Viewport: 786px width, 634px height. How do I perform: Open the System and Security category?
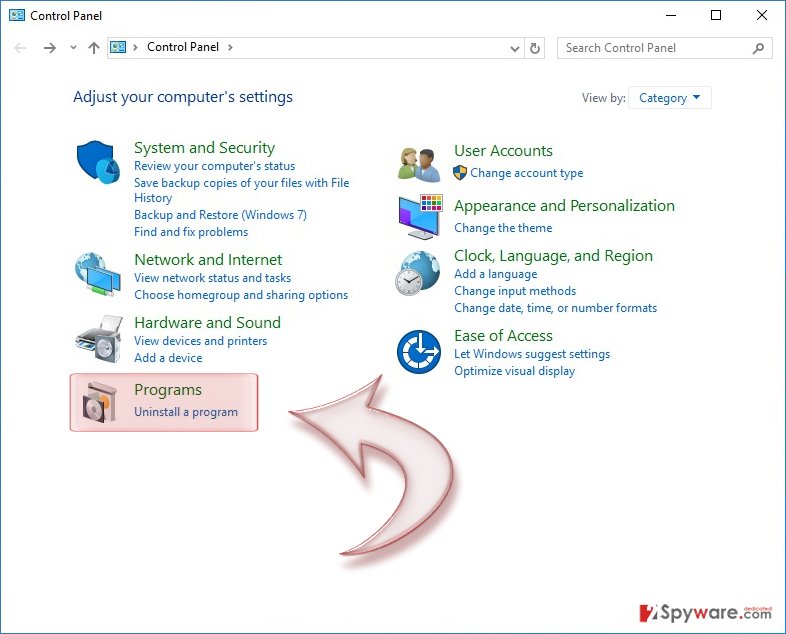[x=205, y=148]
